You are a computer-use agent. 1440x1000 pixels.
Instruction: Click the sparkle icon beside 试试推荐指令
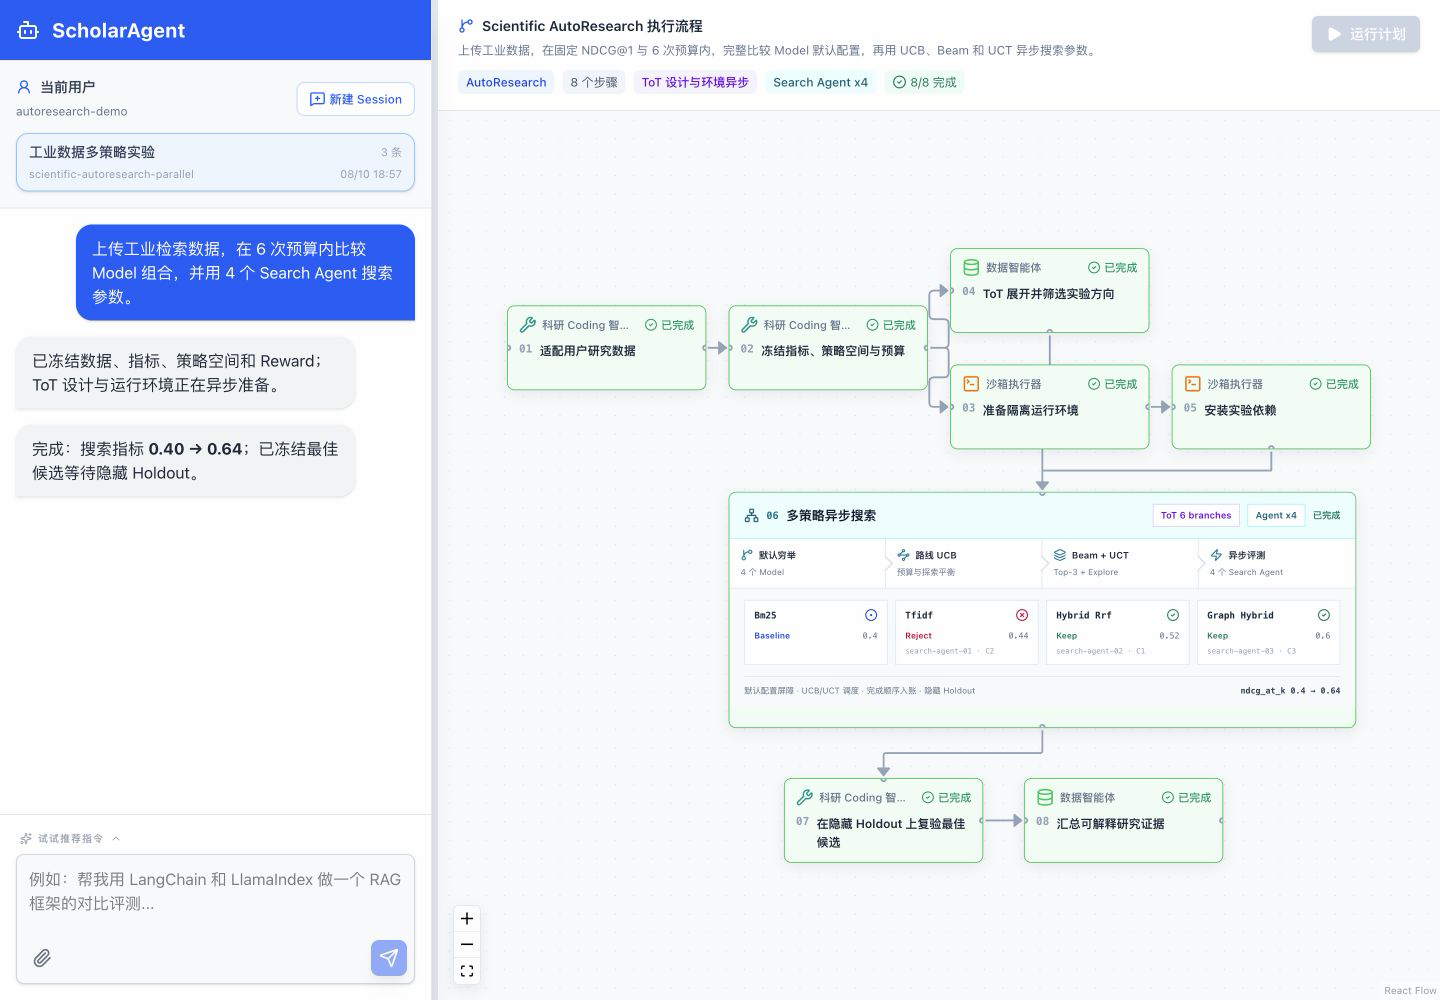click(26, 838)
